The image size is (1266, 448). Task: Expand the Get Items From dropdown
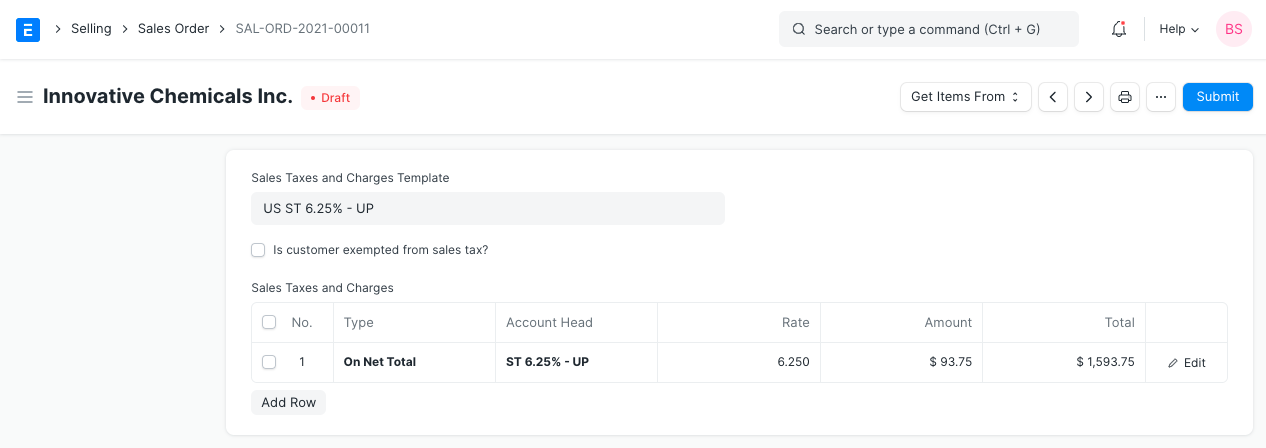point(965,97)
